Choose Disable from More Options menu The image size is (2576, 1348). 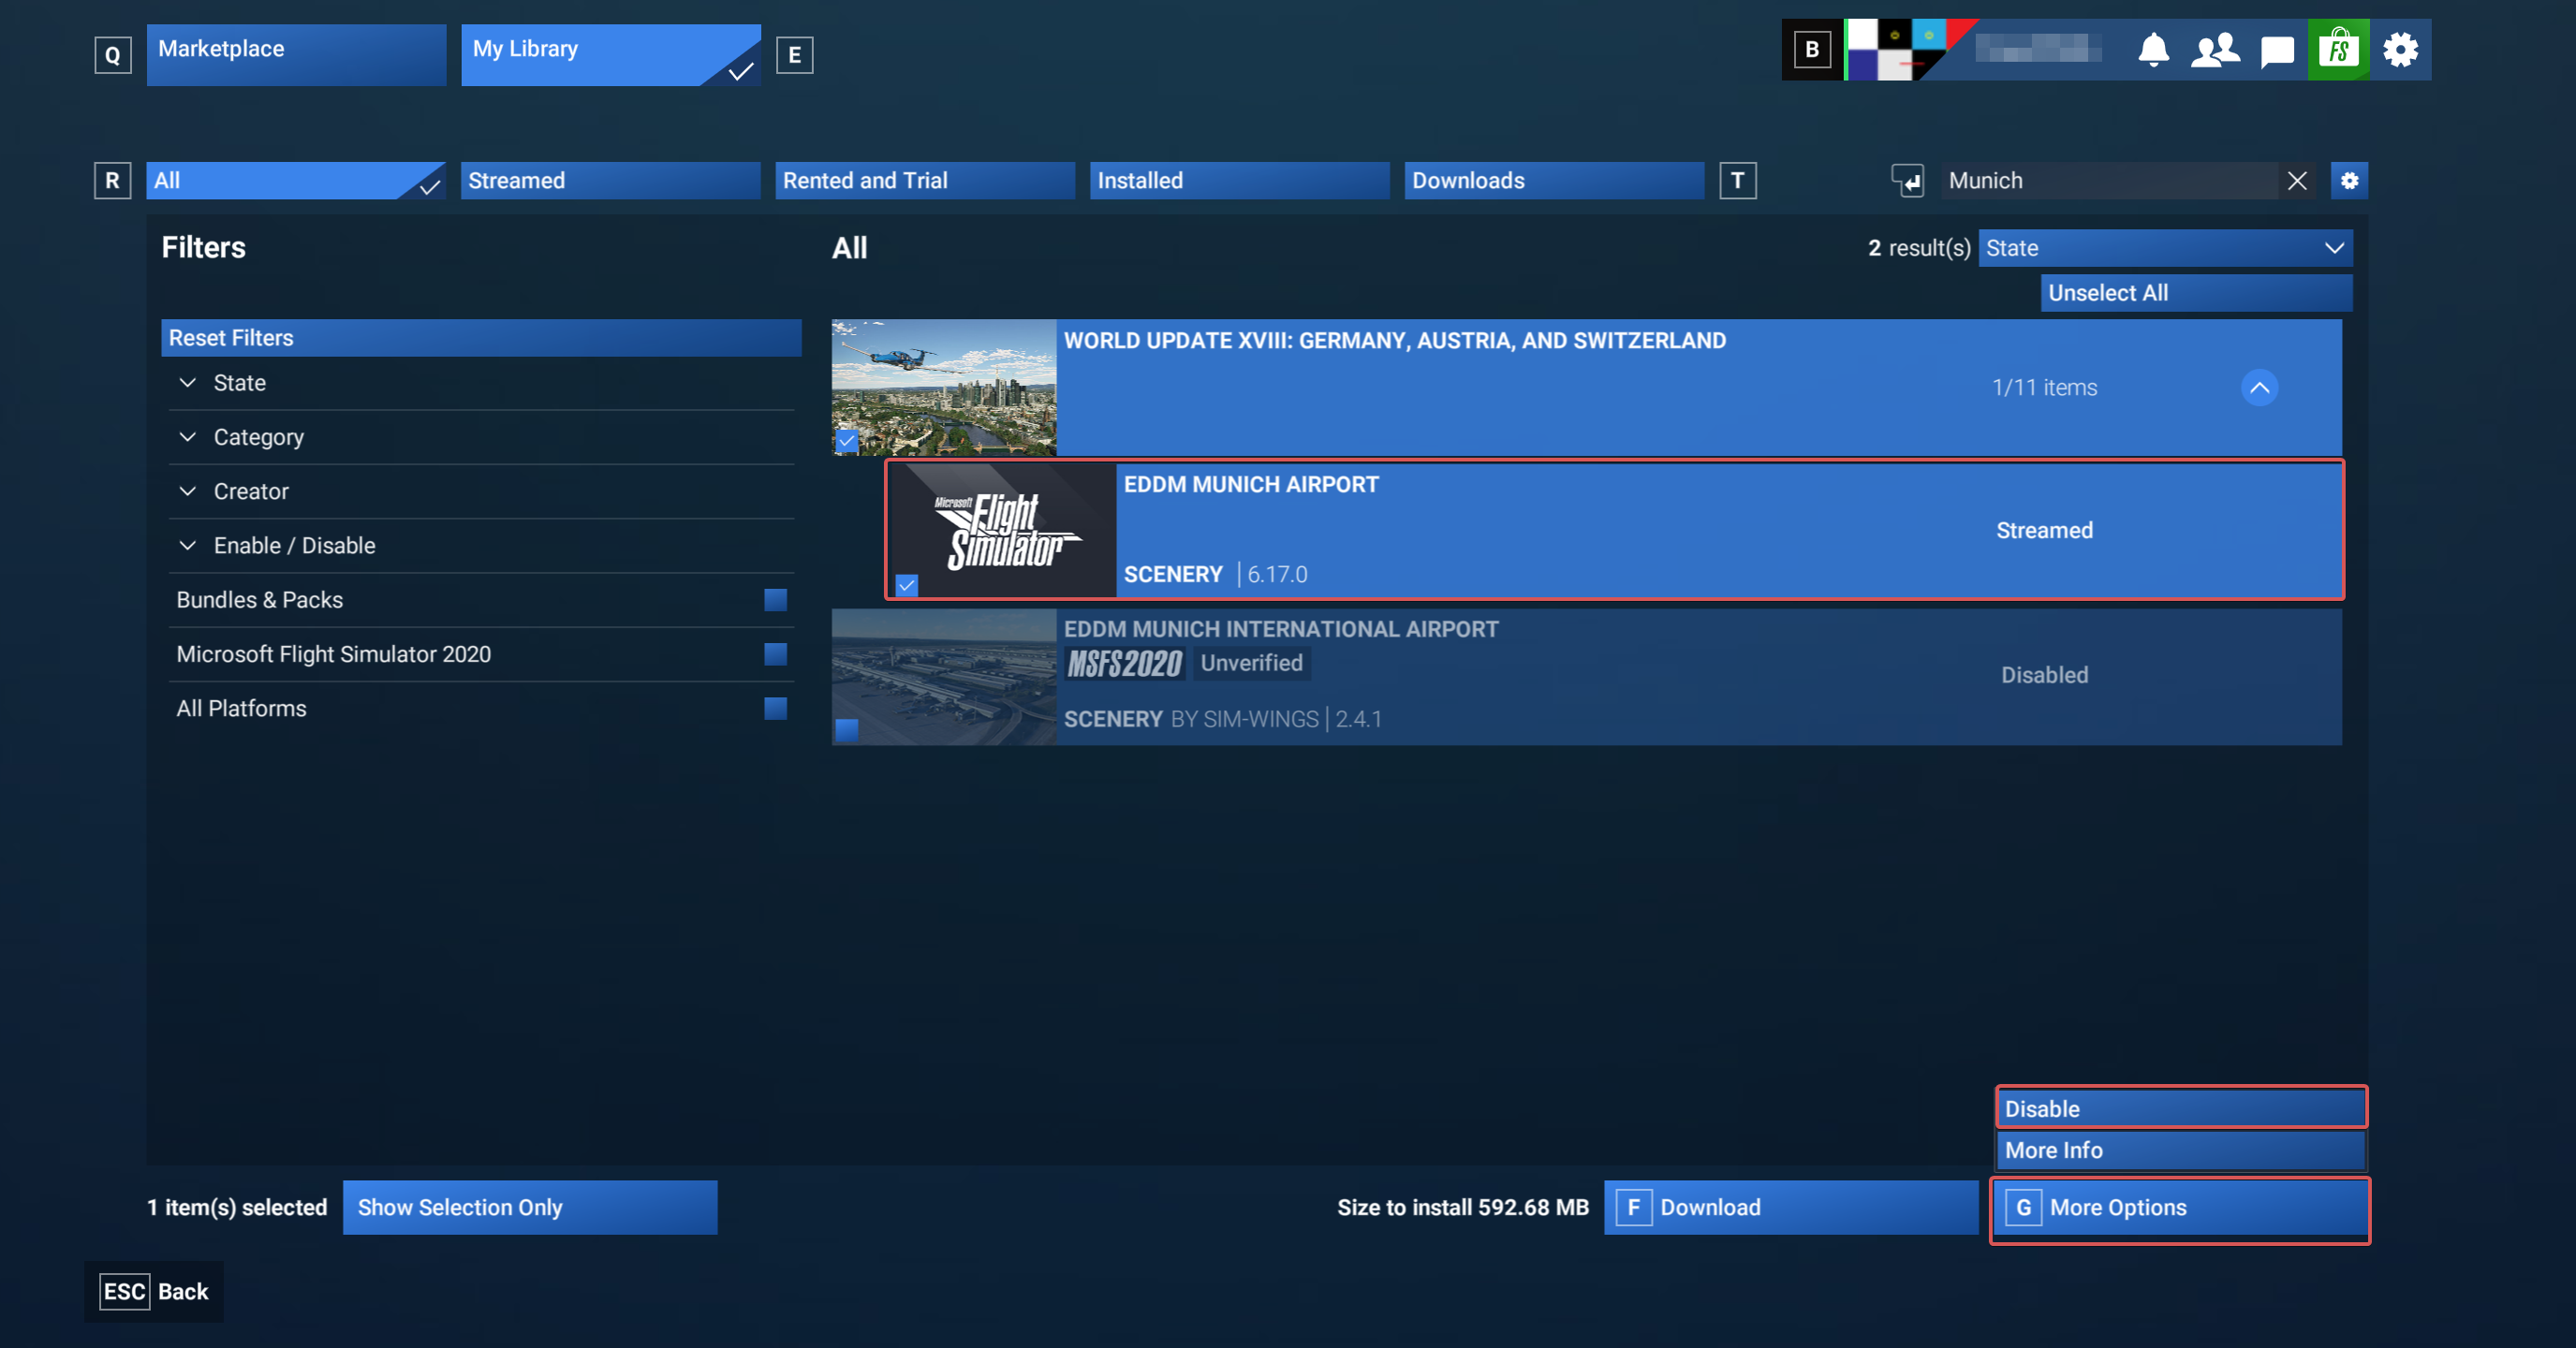pos(2181,1108)
